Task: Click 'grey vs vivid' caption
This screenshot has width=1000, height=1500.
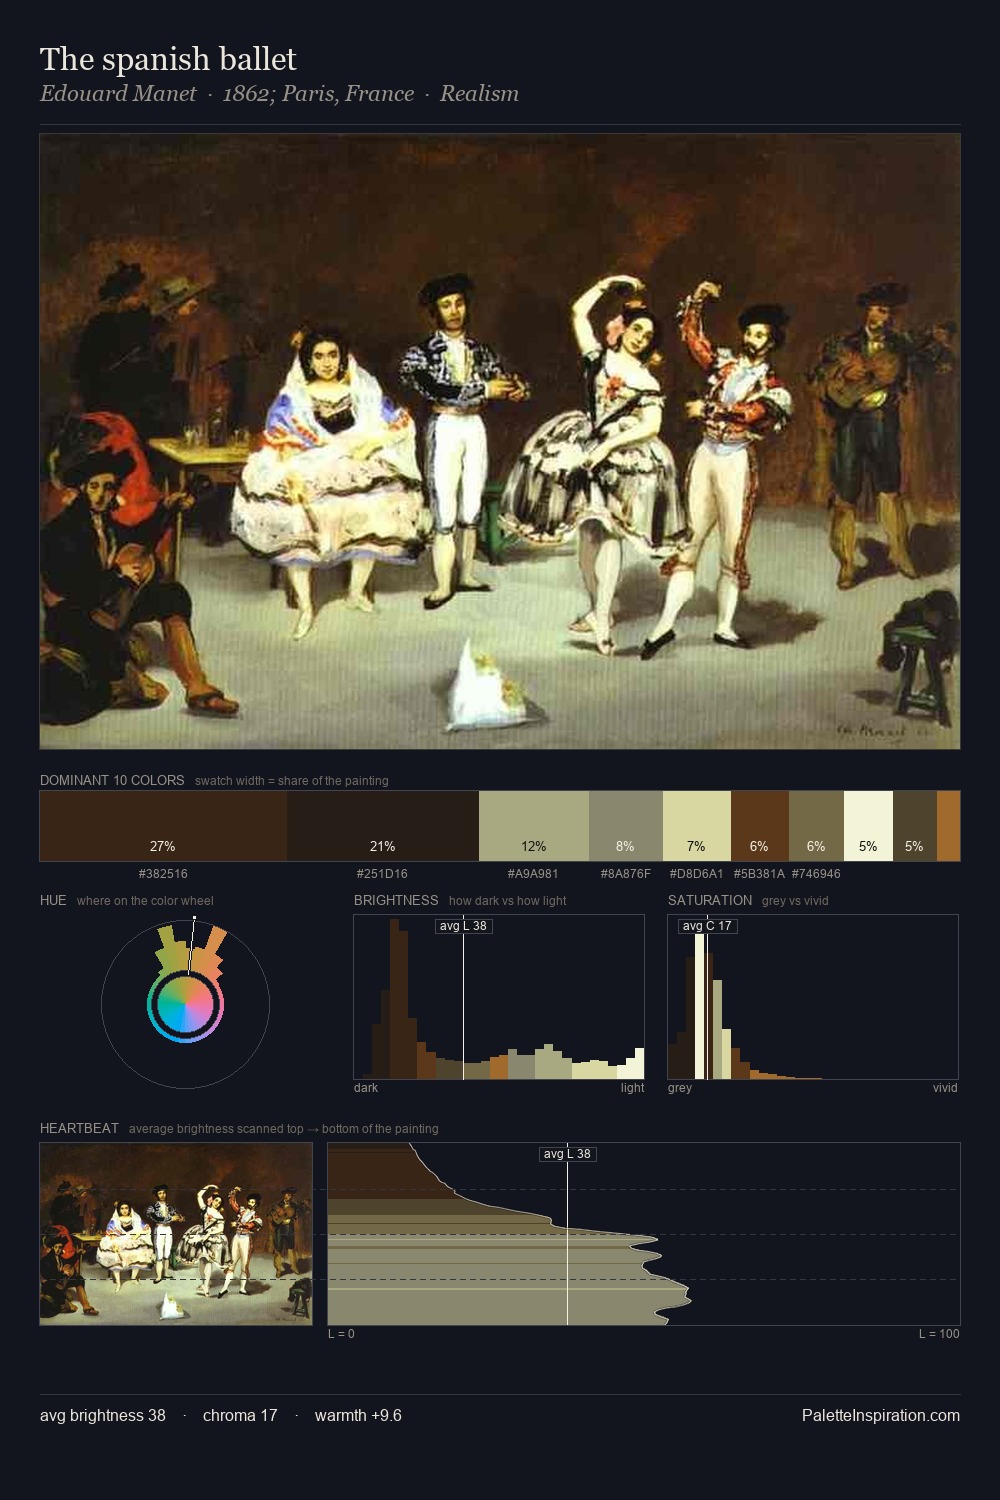Action: click(795, 901)
